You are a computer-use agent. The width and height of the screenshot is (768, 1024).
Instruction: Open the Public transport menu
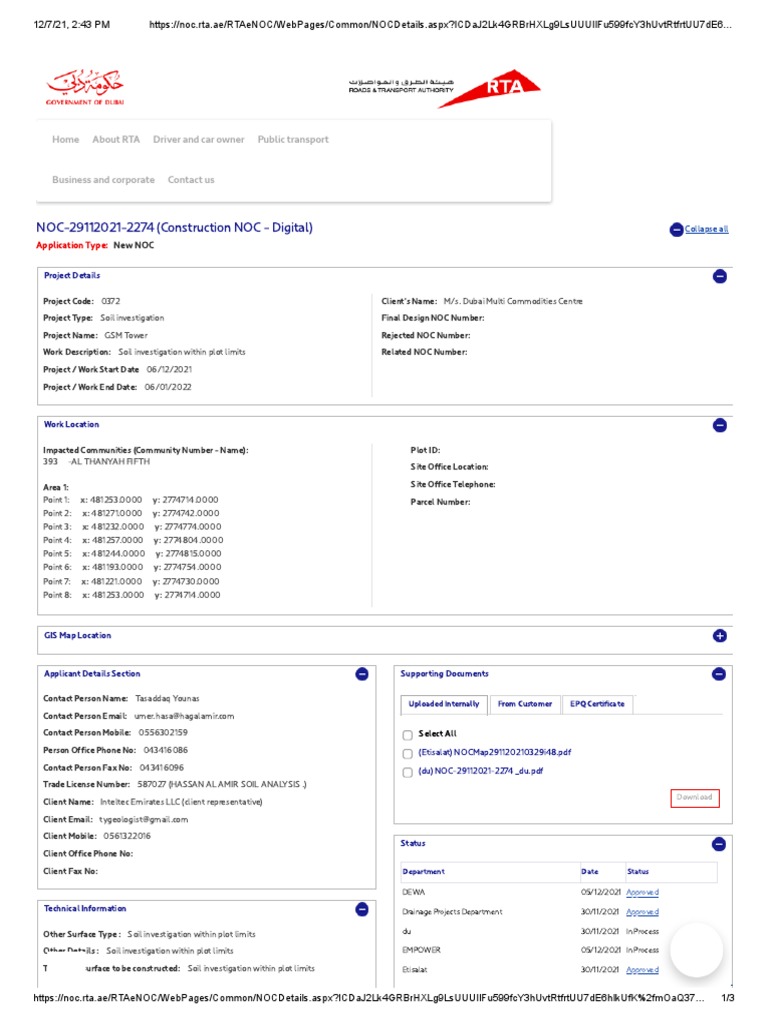pos(293,140)
